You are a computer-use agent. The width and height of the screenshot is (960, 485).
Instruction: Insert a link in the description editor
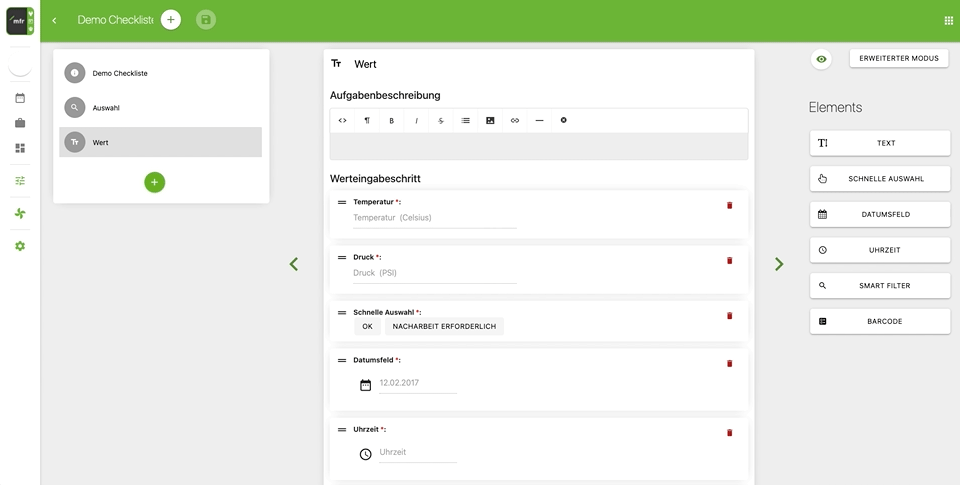[x=514, y=121]
